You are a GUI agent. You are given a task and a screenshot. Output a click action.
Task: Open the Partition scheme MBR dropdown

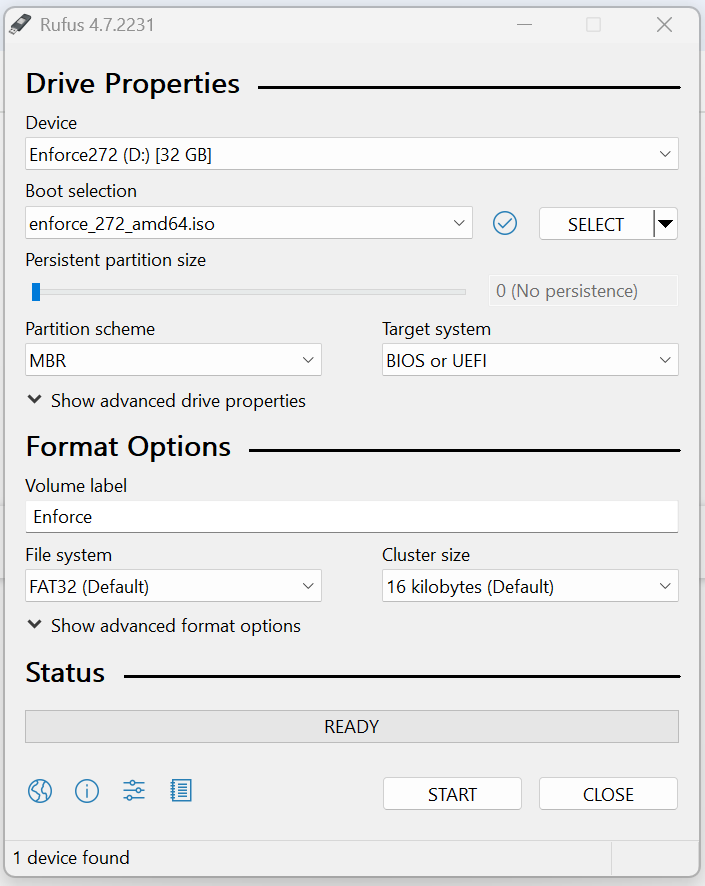click(x=173, y=360)
